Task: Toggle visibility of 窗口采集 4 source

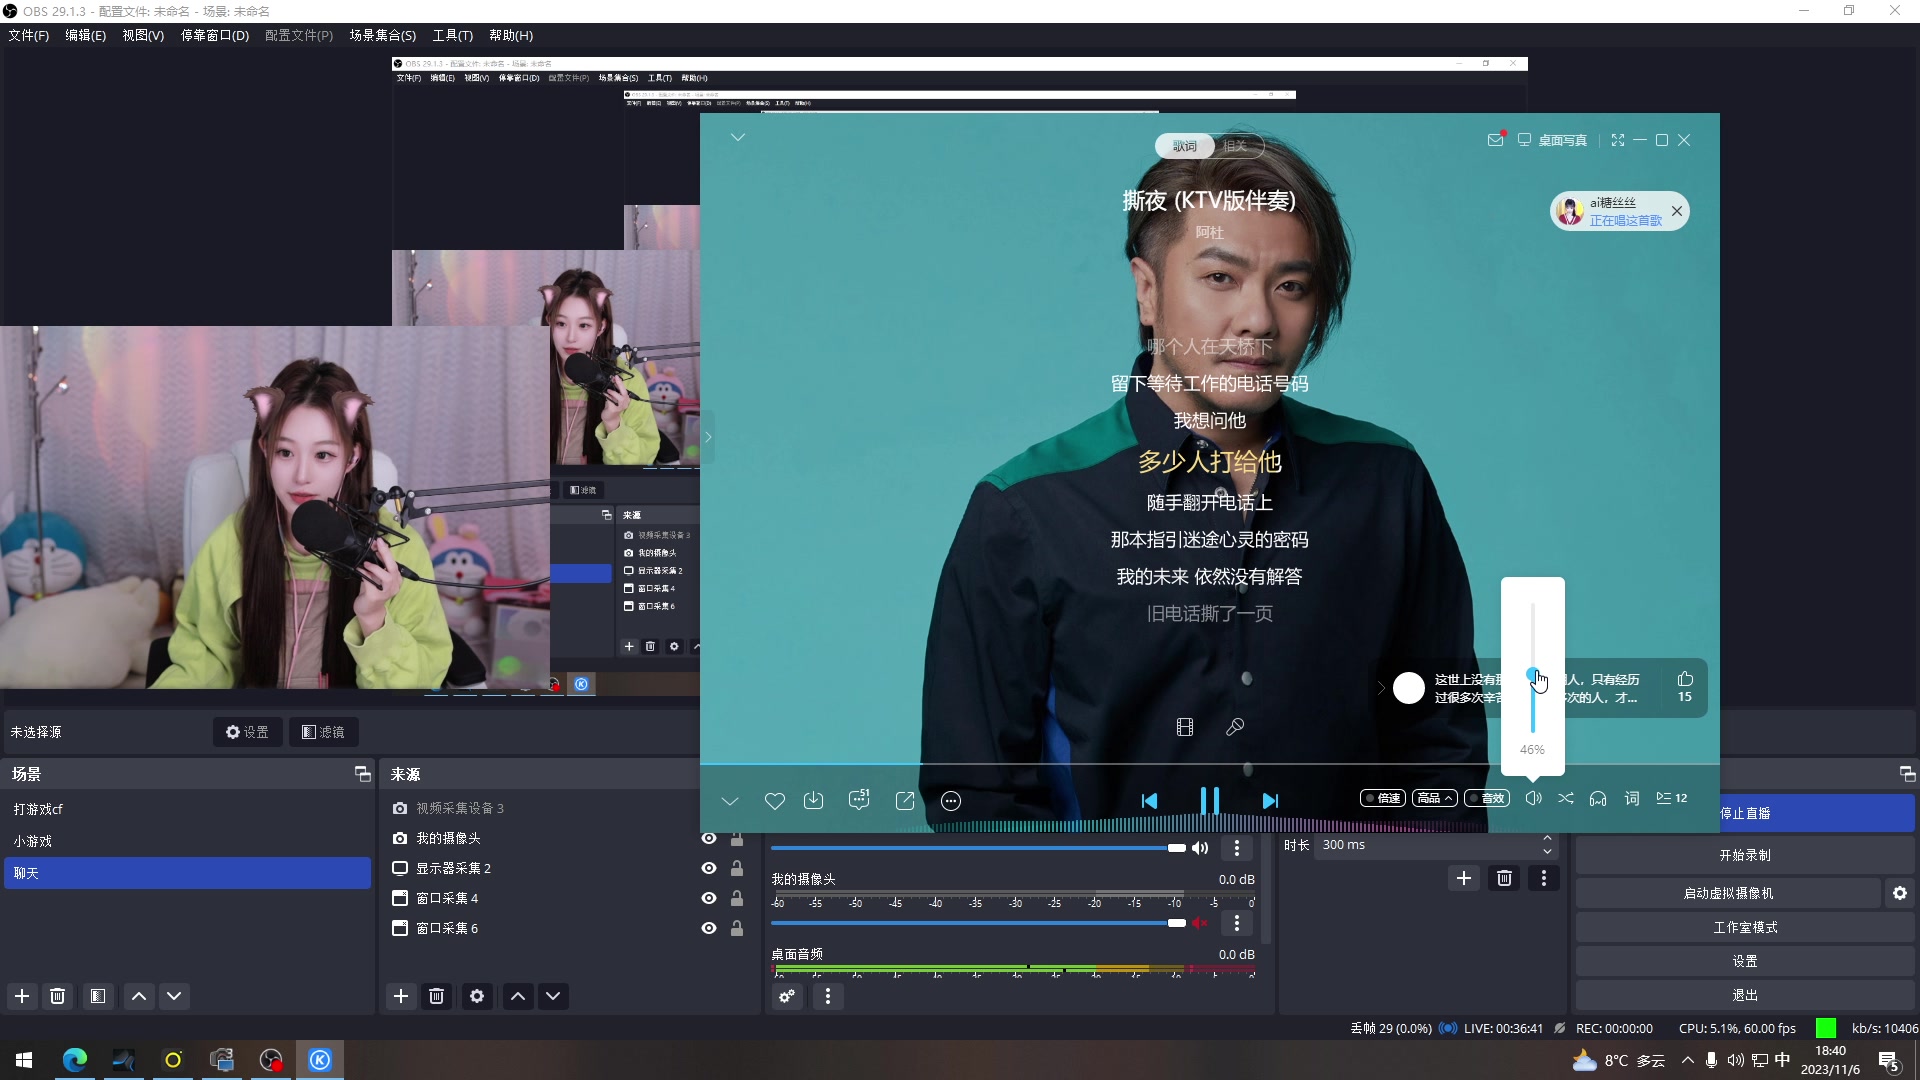Action: (709, 898)
